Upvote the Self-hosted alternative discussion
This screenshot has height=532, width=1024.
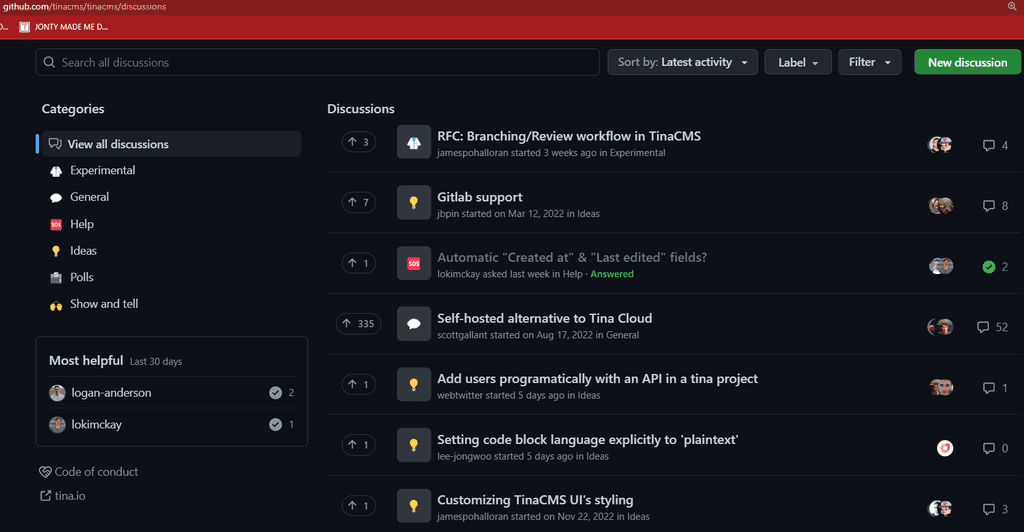358,324
